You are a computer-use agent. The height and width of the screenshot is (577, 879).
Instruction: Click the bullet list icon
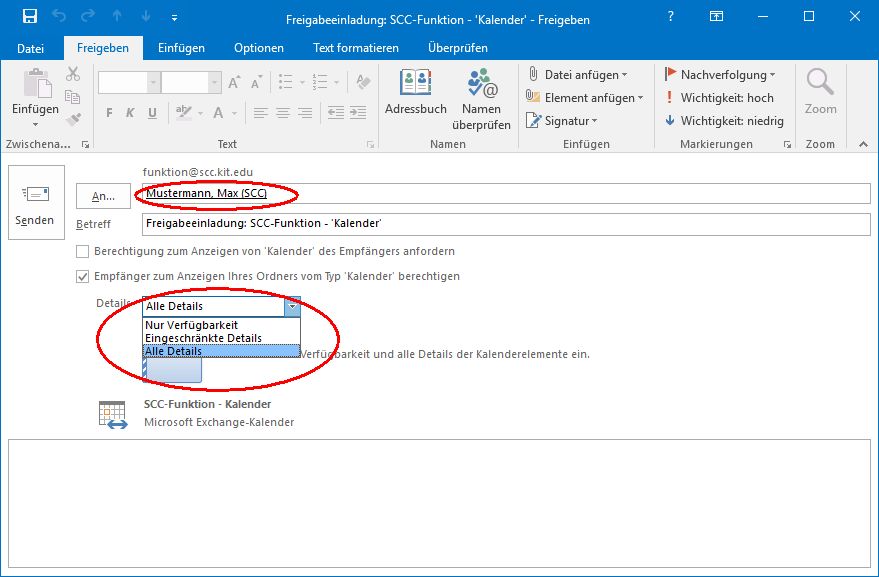(x=286, y=82)
